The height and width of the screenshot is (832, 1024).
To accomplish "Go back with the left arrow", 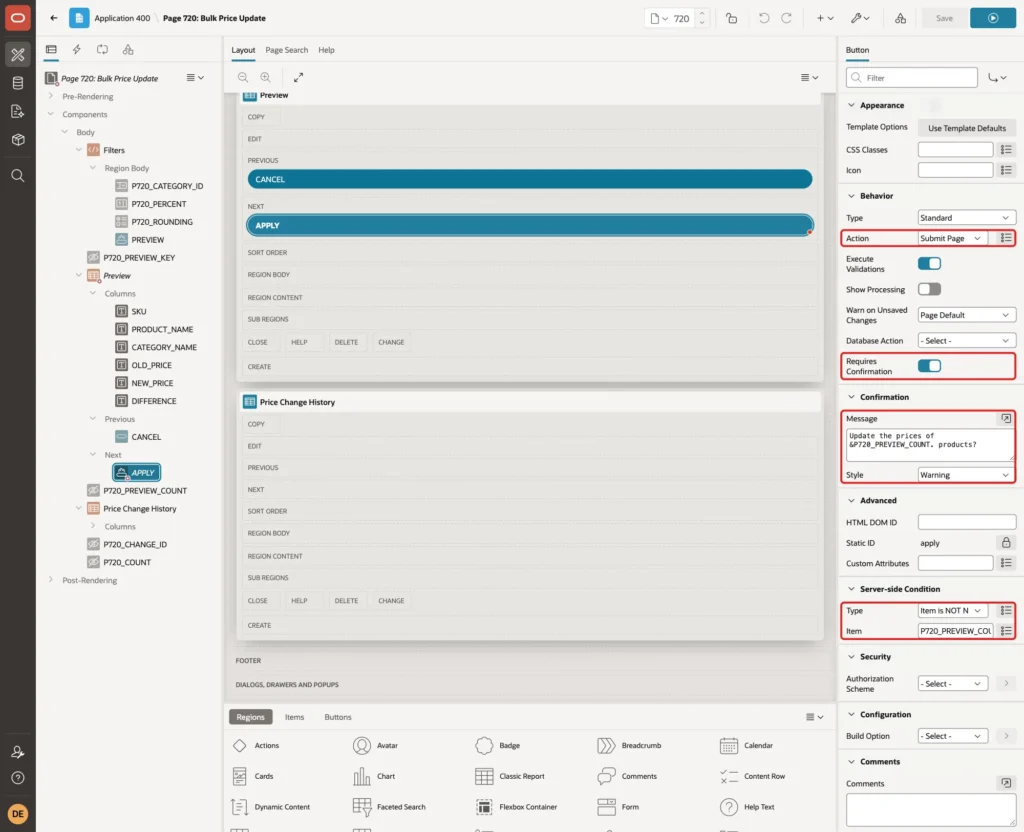I will coord(54,18).
